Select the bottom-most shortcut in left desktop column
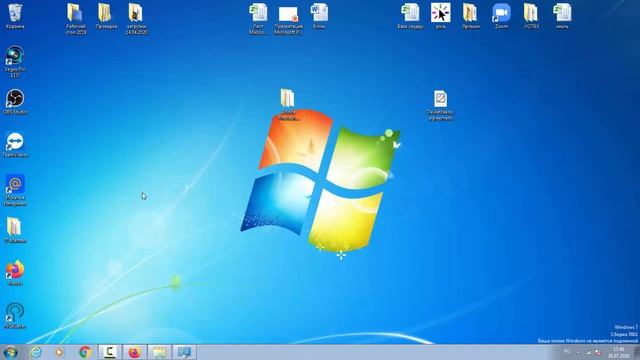 [15, 316]
